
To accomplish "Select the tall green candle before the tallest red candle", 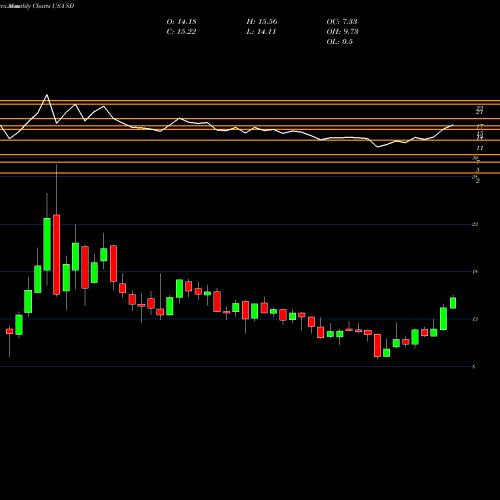I will (47, 244).
